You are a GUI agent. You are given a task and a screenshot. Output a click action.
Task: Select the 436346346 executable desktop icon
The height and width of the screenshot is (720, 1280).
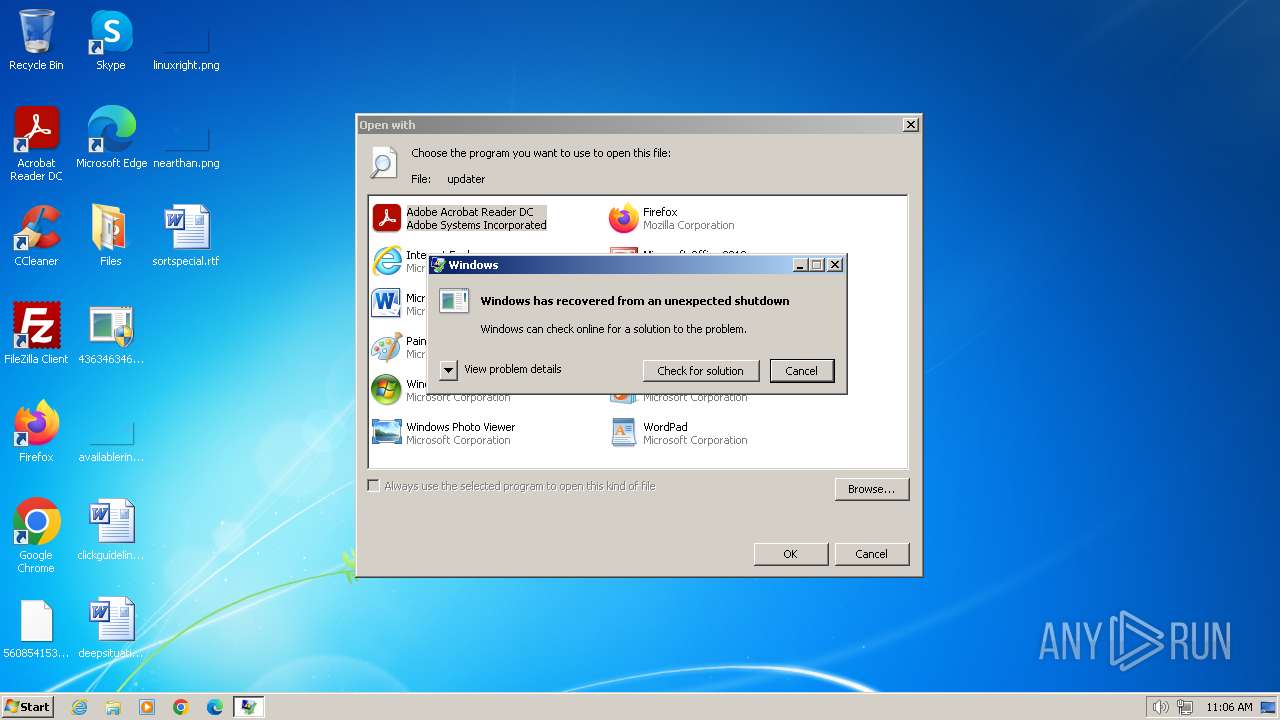[x=110, y=334]
